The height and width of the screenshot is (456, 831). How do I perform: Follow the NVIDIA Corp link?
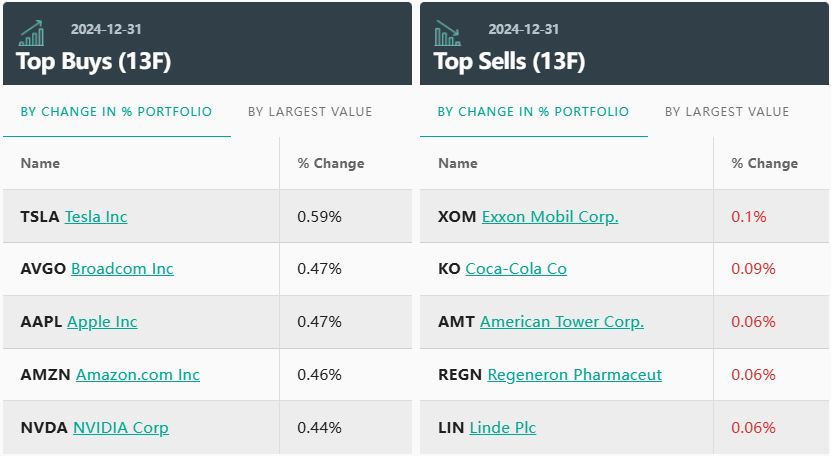[x=121, y=428]
